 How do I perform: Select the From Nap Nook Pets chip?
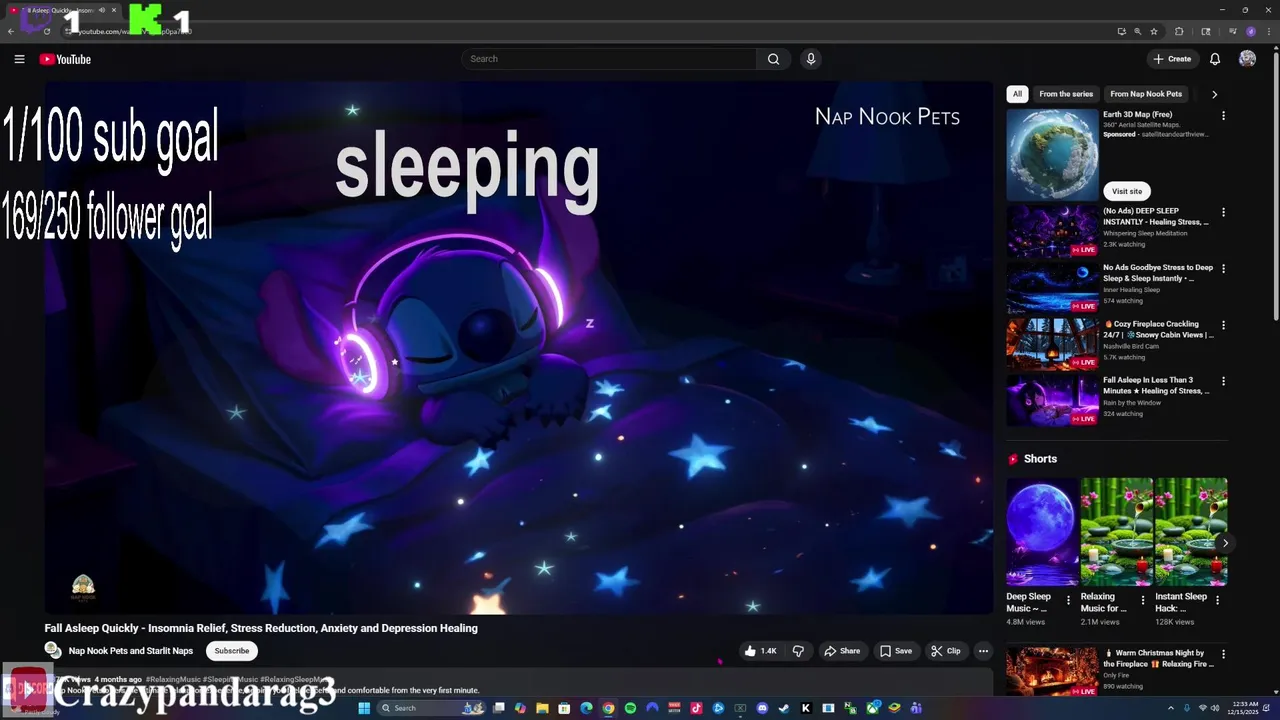point(1146,94)
